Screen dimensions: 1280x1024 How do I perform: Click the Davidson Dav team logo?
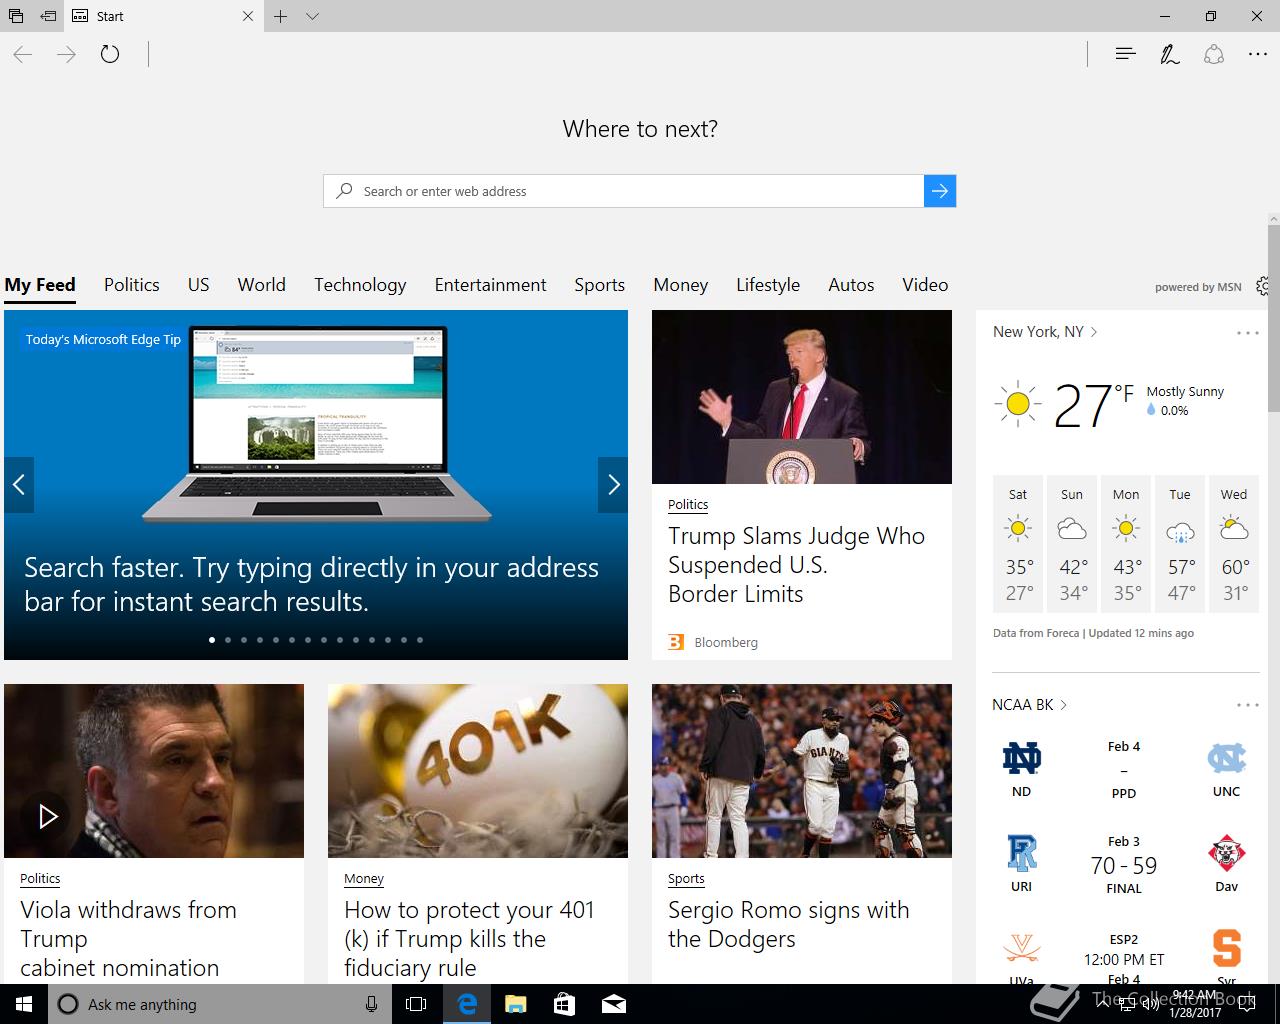(x=1227, y=854)
